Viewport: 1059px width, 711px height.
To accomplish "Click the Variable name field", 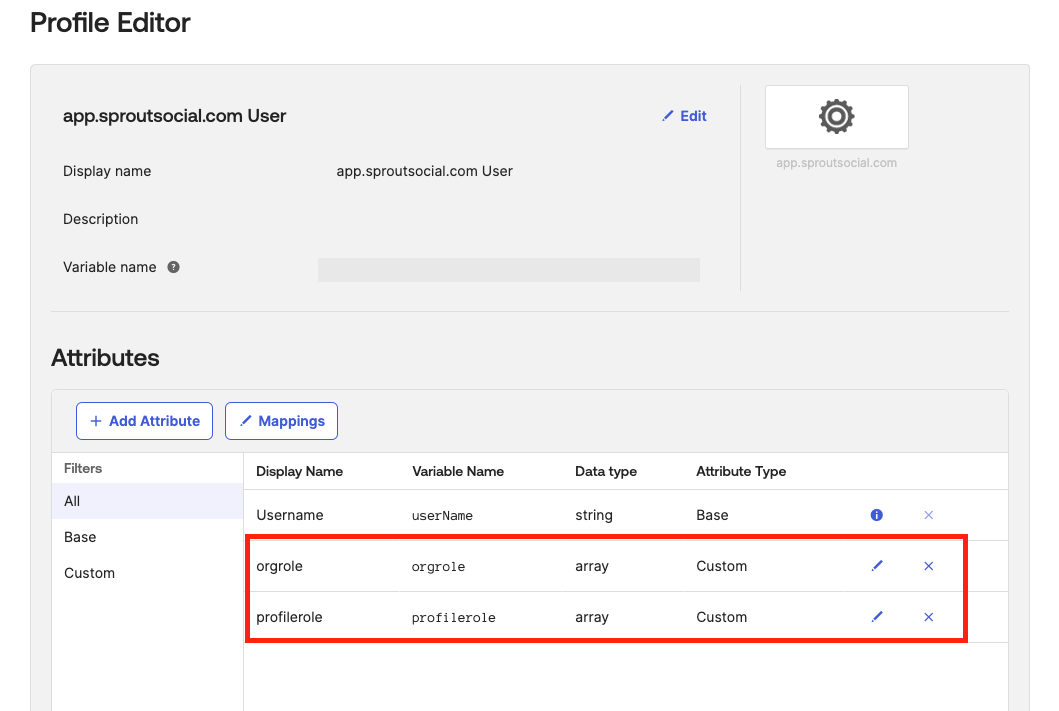I will (x=509, y=269).
